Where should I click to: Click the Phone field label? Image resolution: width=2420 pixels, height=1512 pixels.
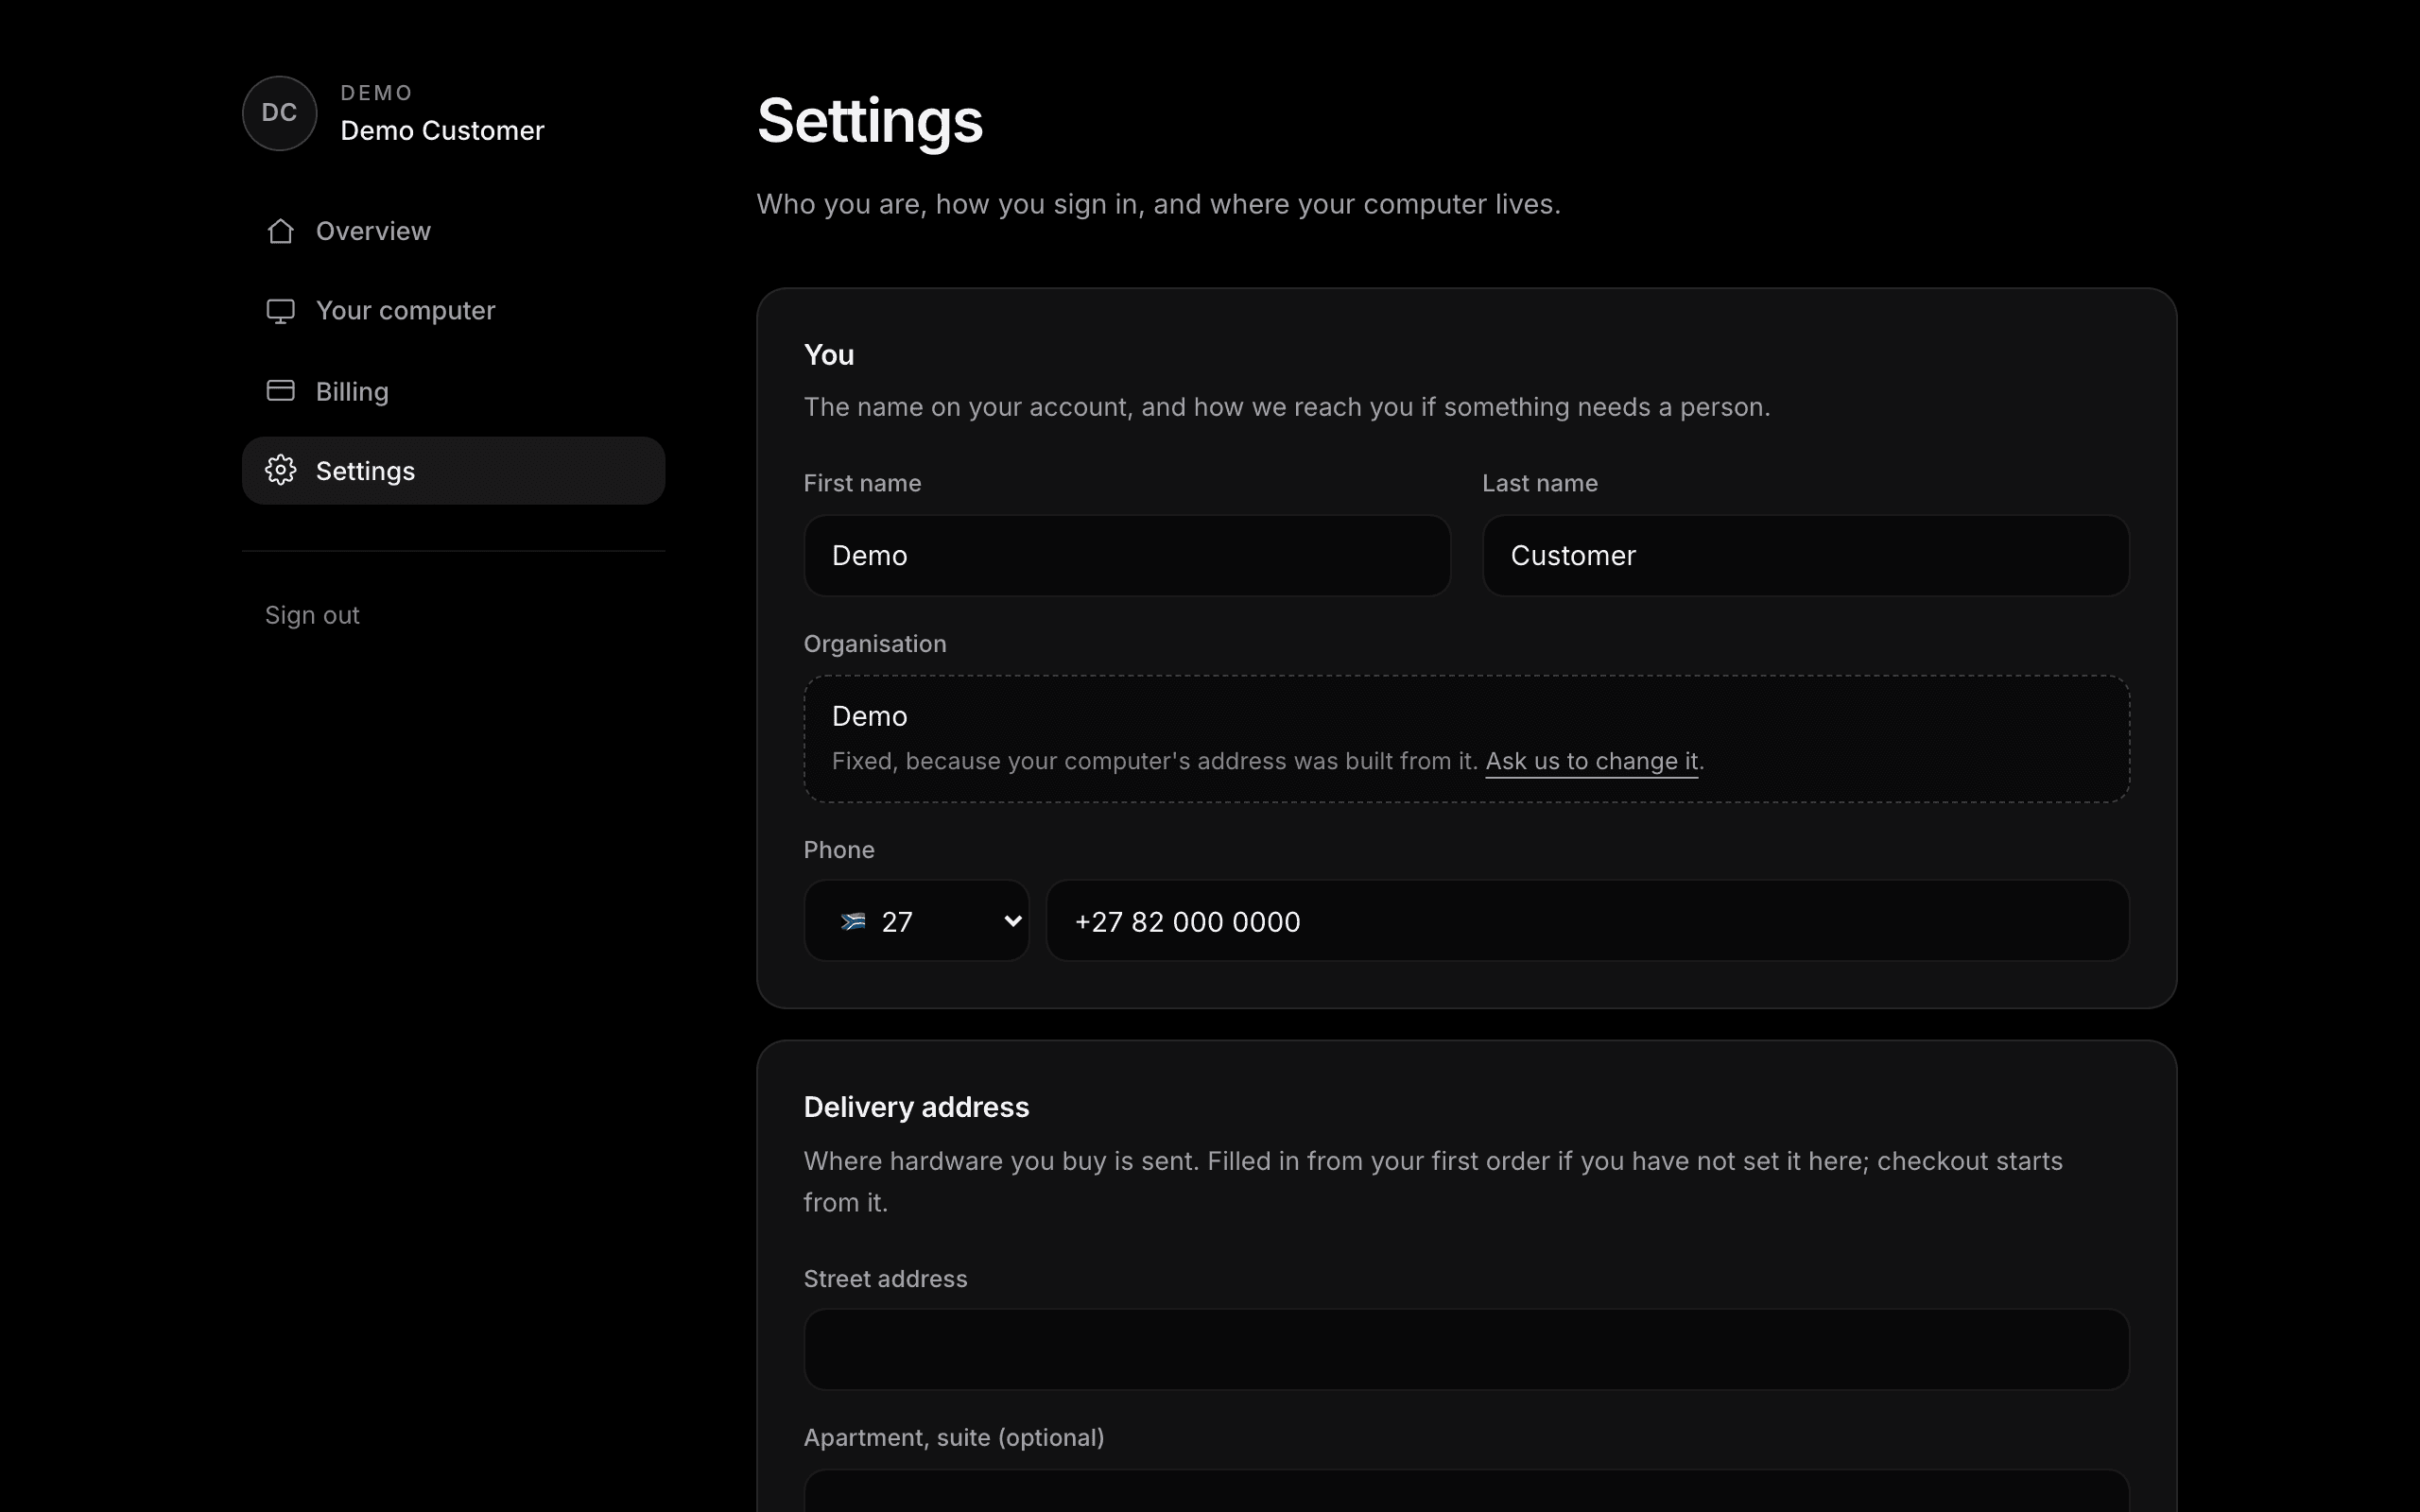[838, 850]
